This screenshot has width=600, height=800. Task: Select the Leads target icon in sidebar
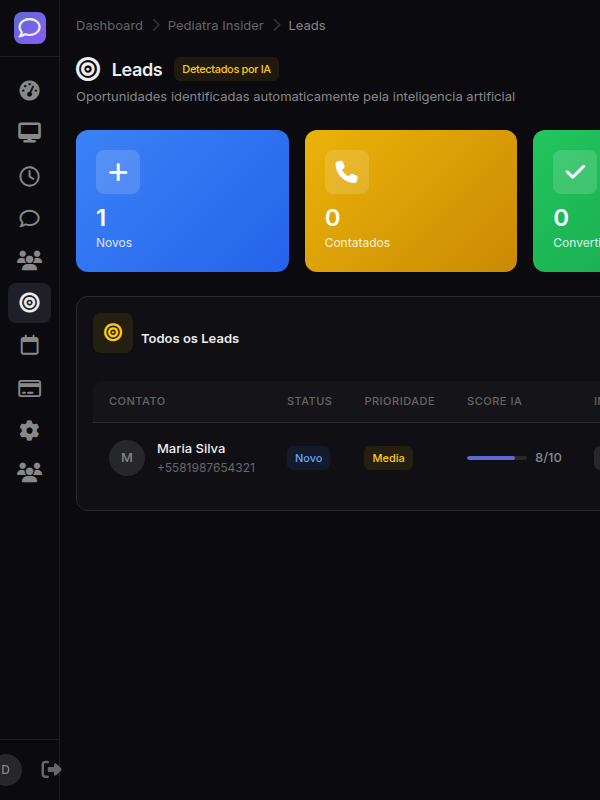pos(30,303)
